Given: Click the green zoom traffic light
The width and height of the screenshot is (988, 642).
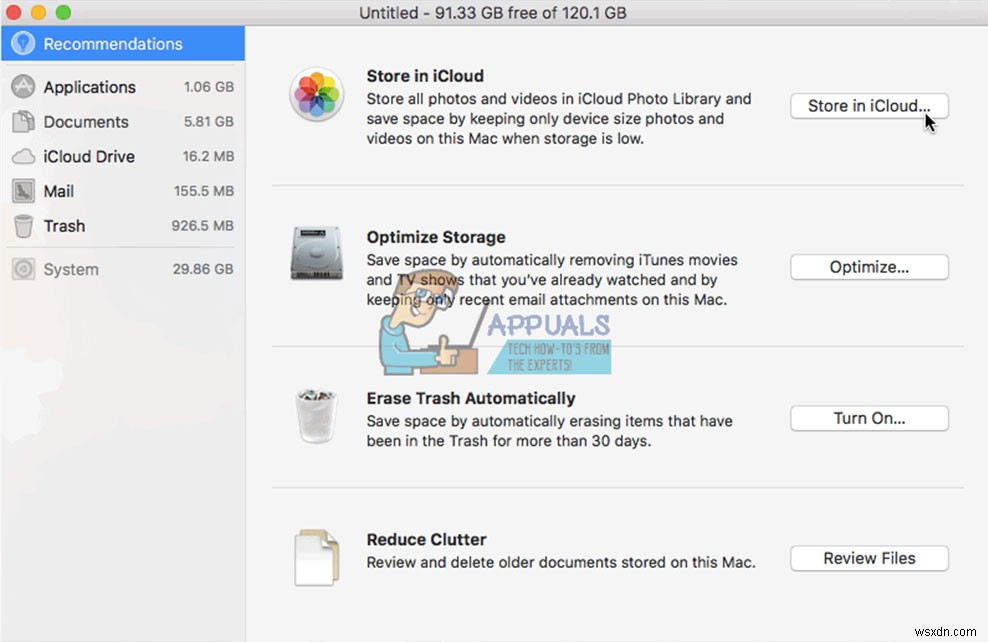Looking at the screenshot, I should click(x=64, y=13).
